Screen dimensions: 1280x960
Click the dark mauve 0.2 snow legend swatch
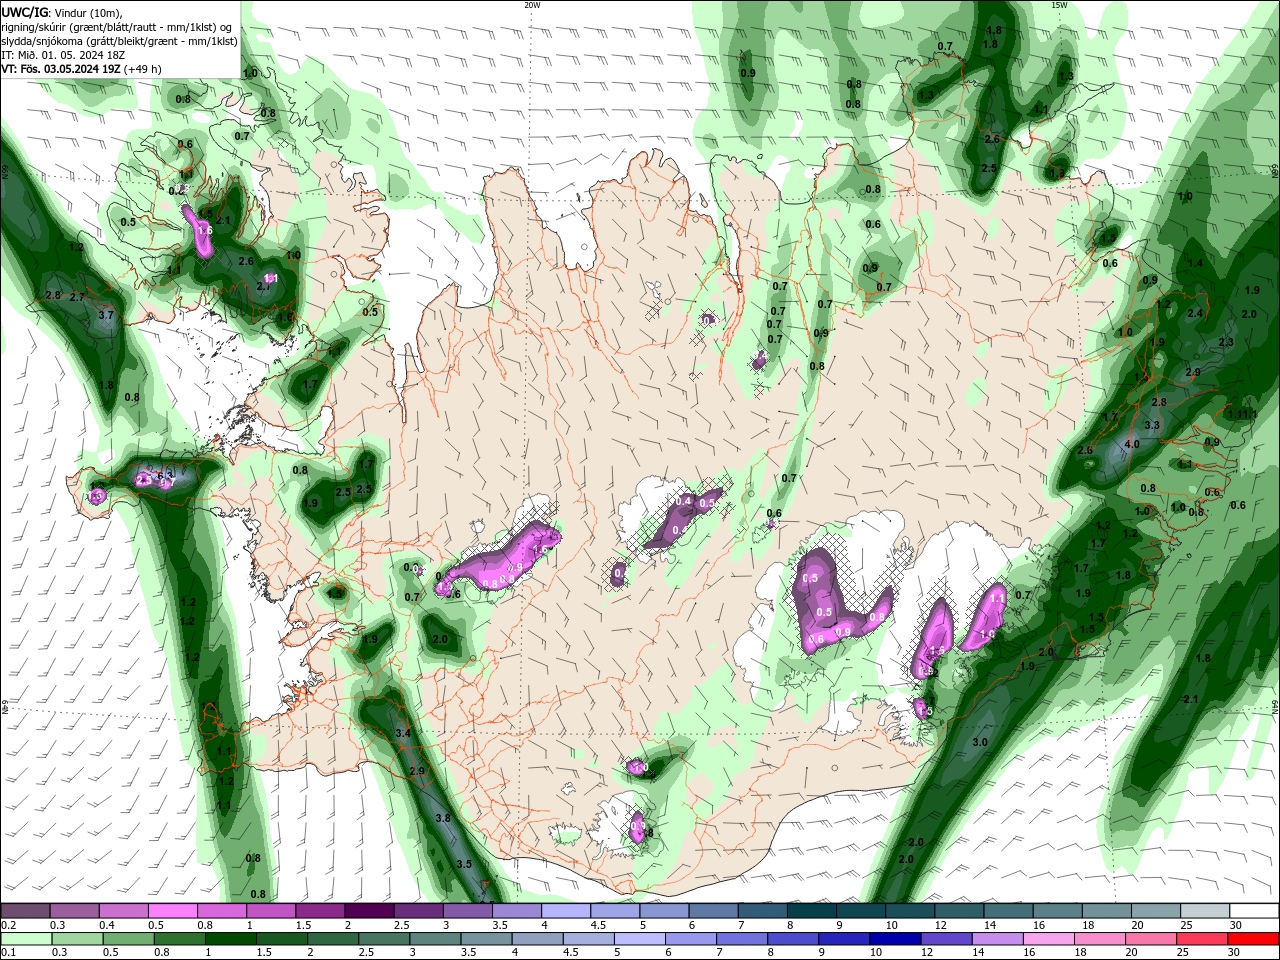pos(25,911)
